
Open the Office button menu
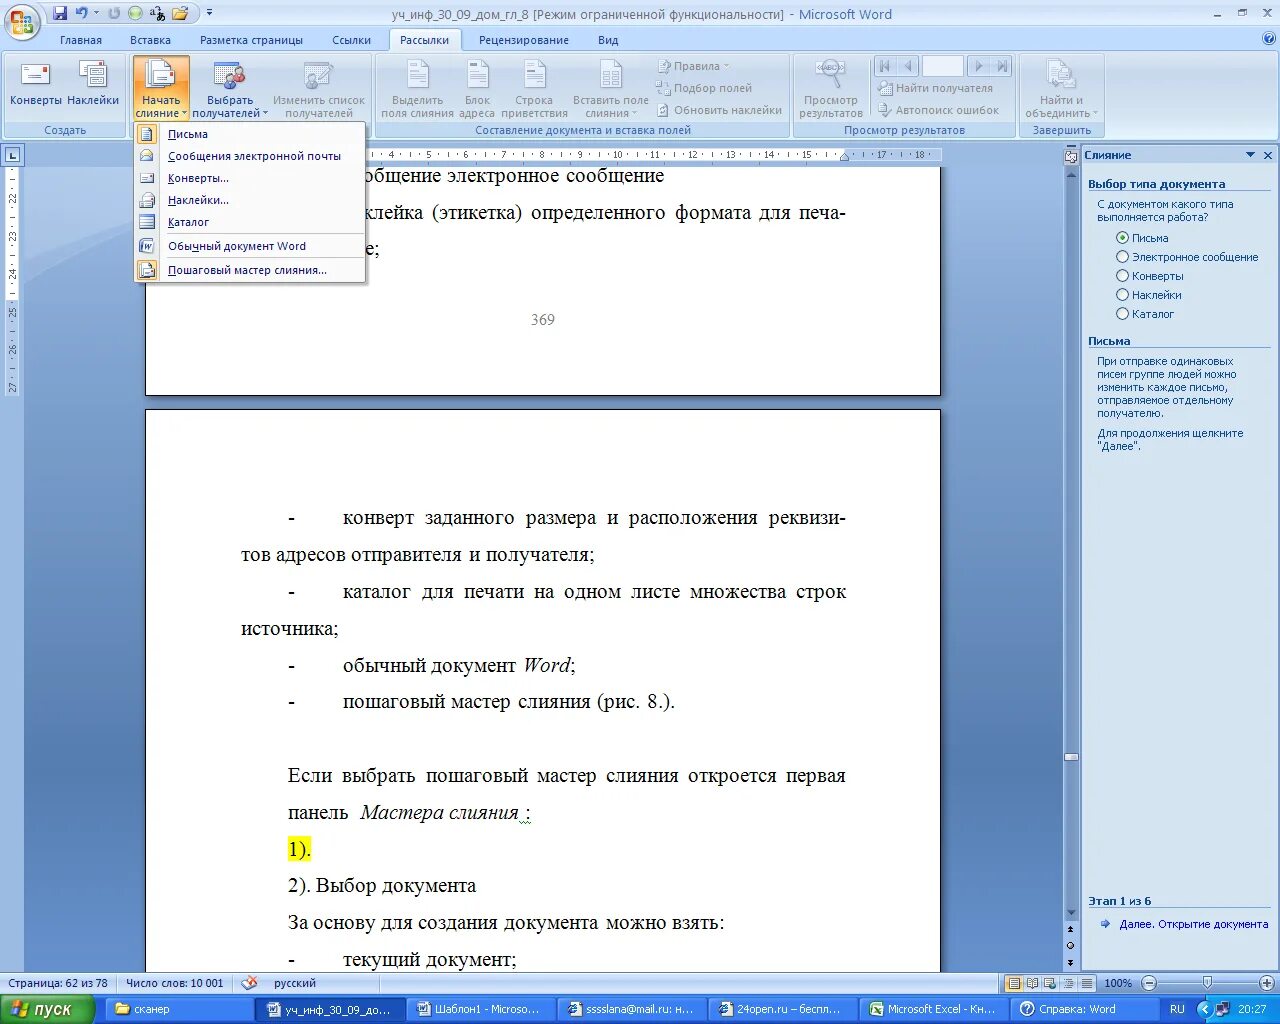coord(22,20)
